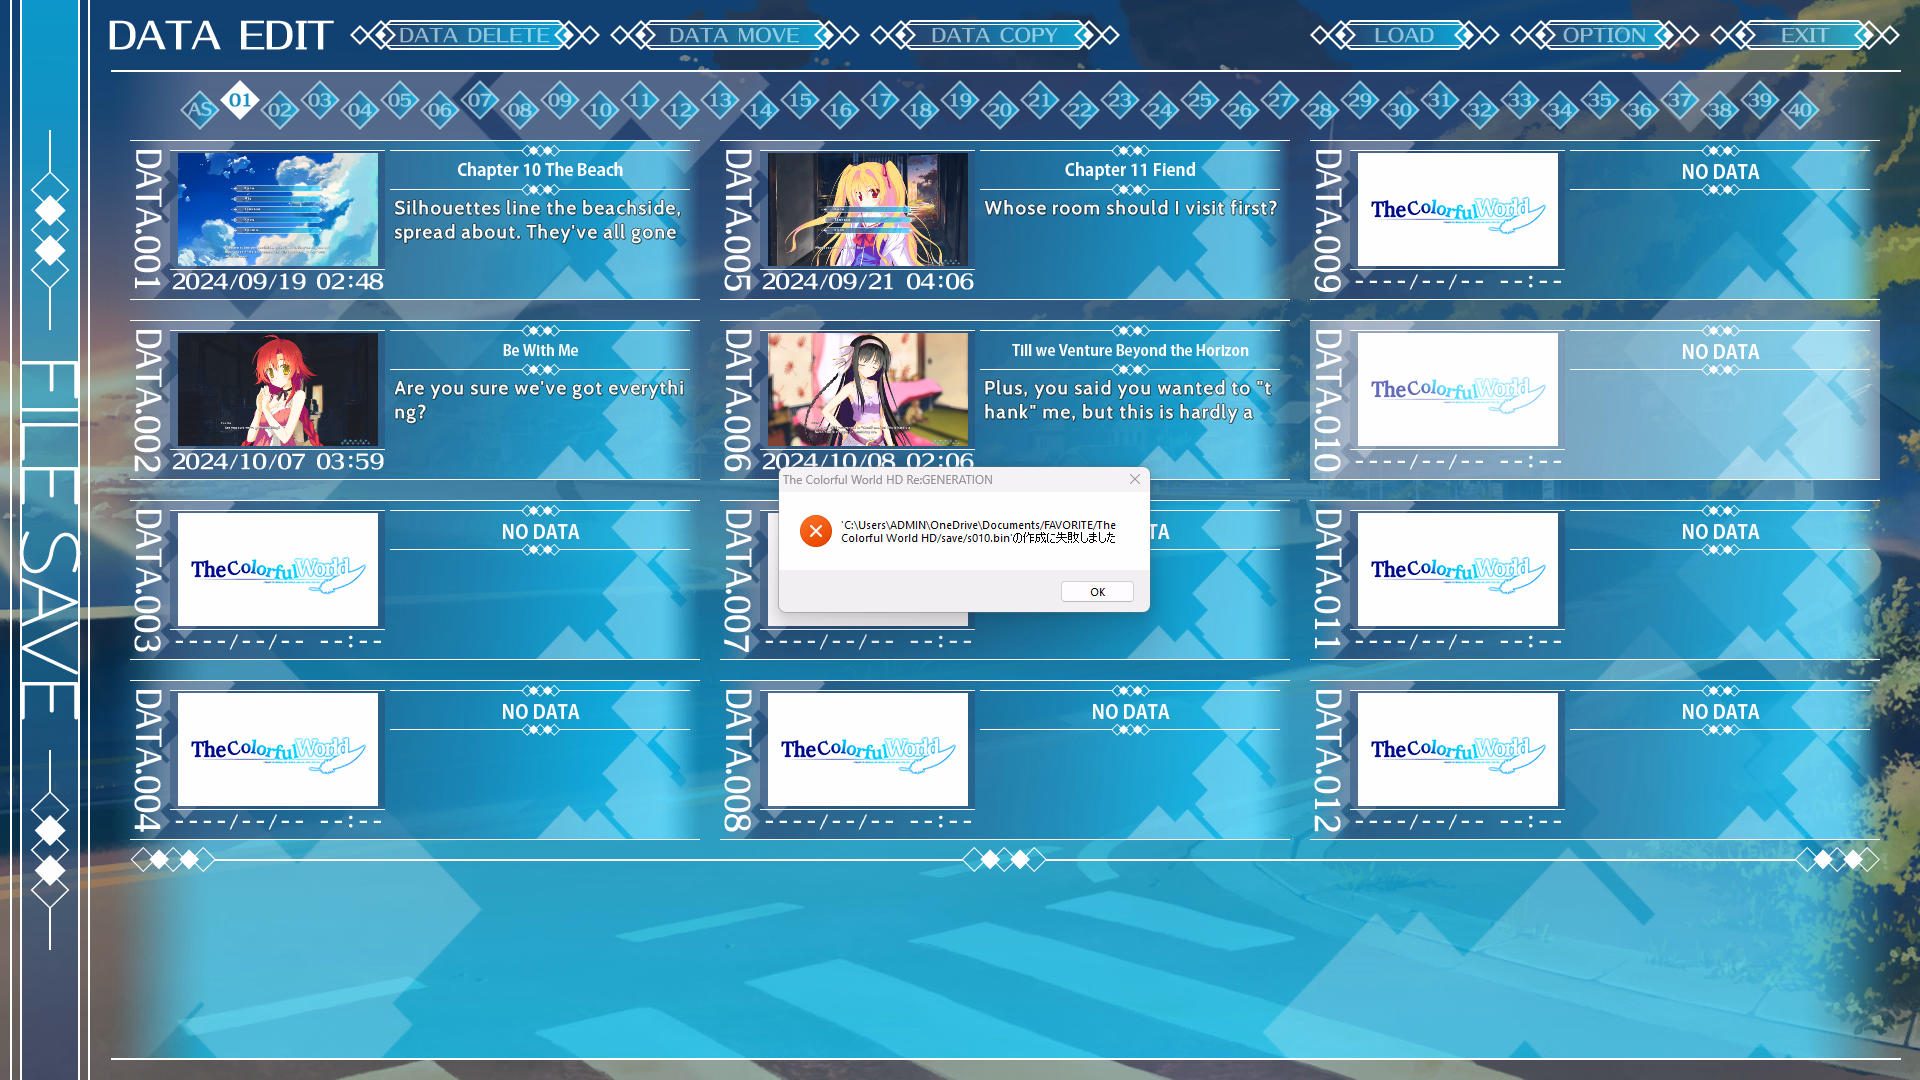Open DATA COPY mode

point(995,36)
